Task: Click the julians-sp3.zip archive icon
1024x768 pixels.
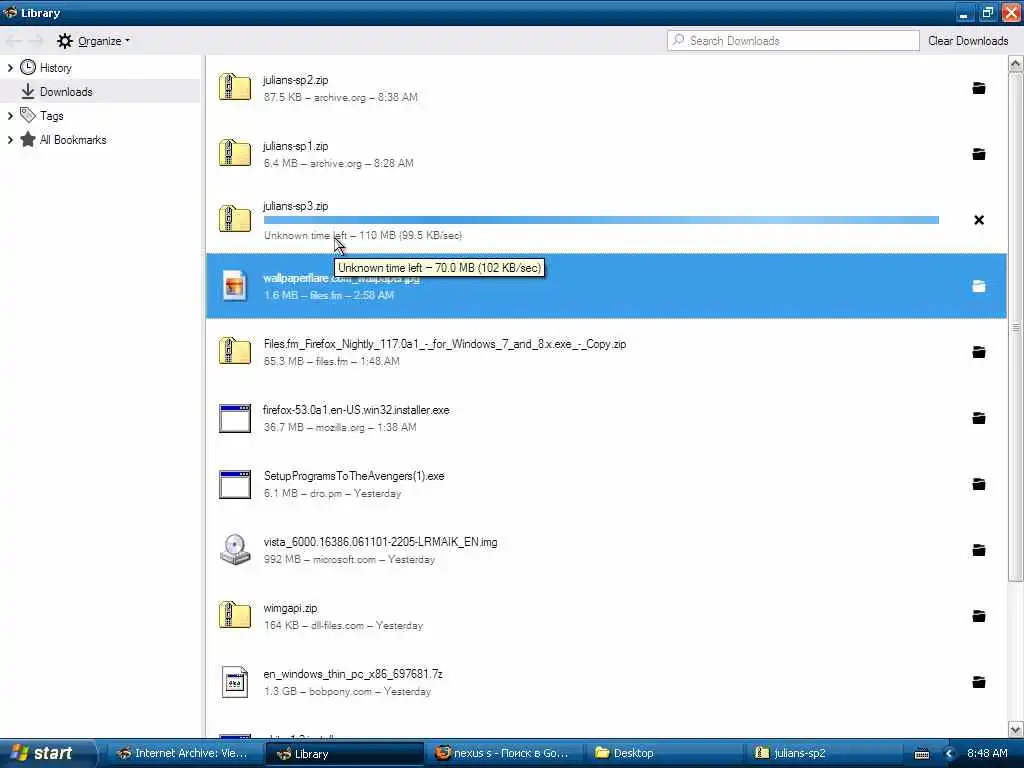Action: (x=234, y=219)
